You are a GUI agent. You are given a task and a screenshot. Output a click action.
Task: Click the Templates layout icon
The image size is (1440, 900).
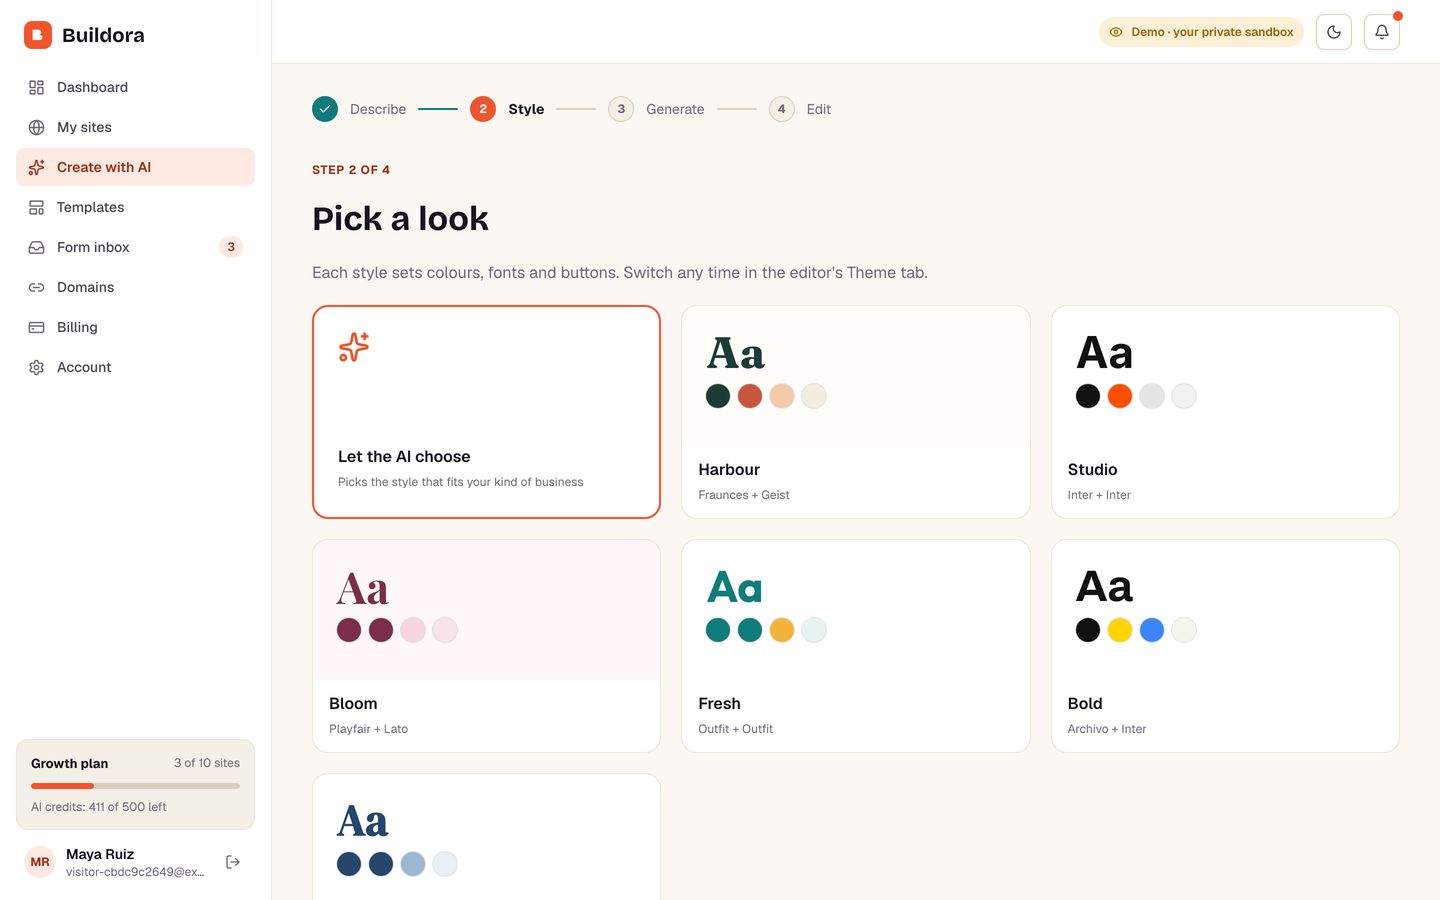37,207
